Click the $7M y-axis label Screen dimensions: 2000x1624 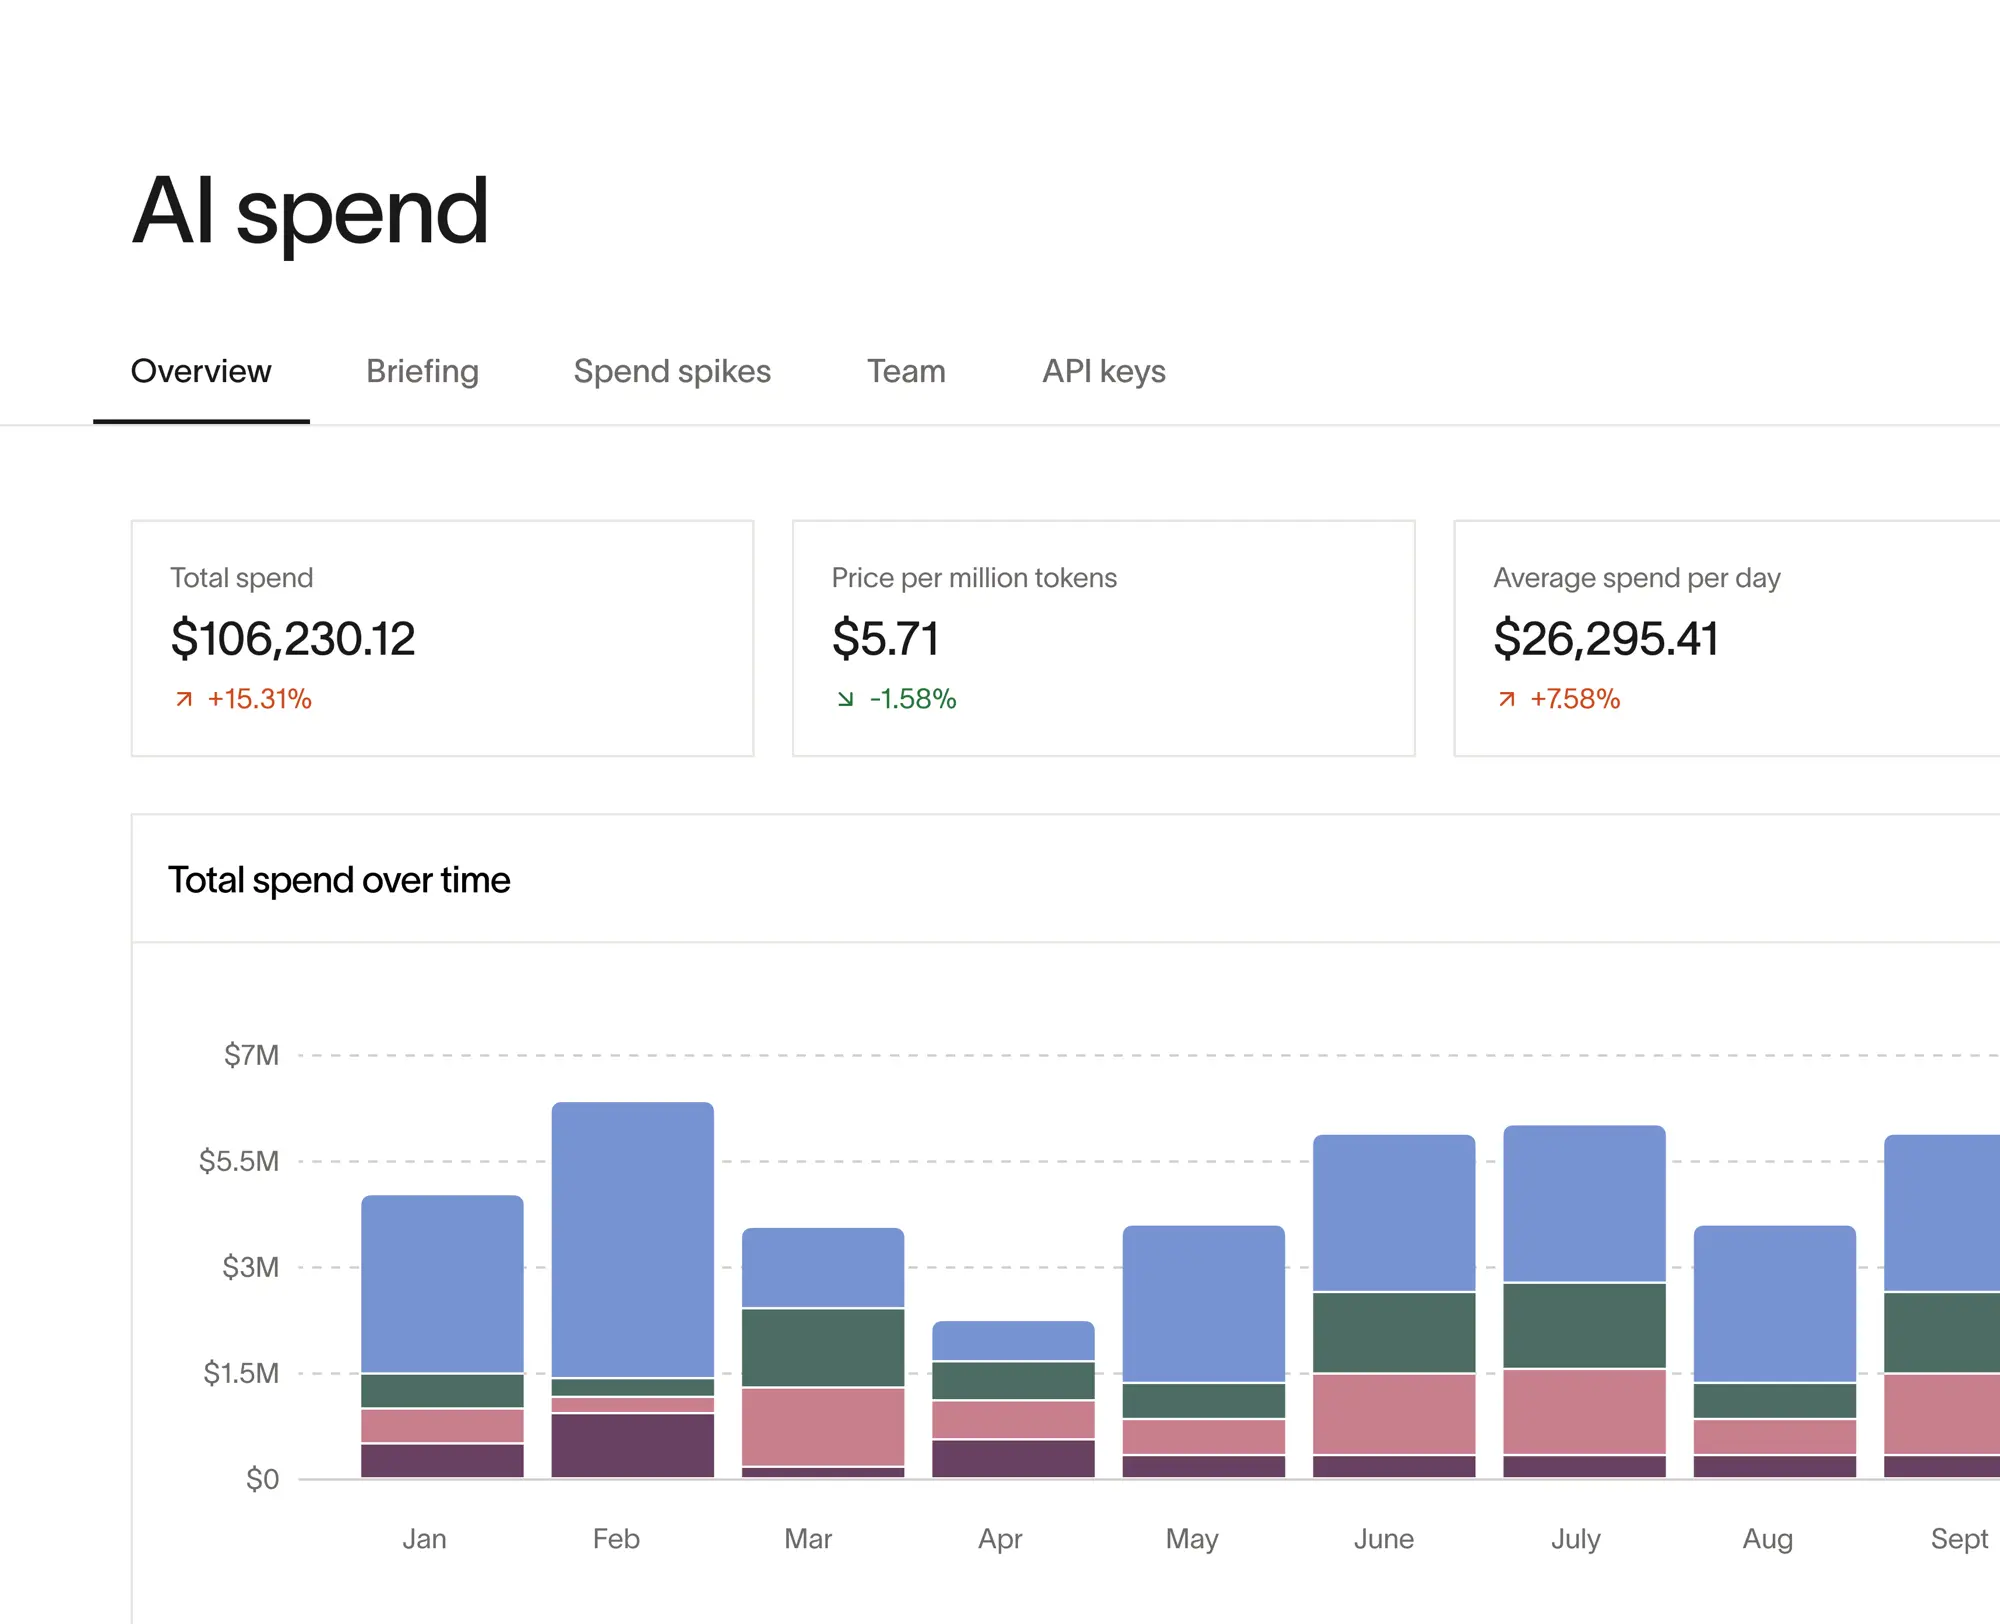coord(251,1055)
